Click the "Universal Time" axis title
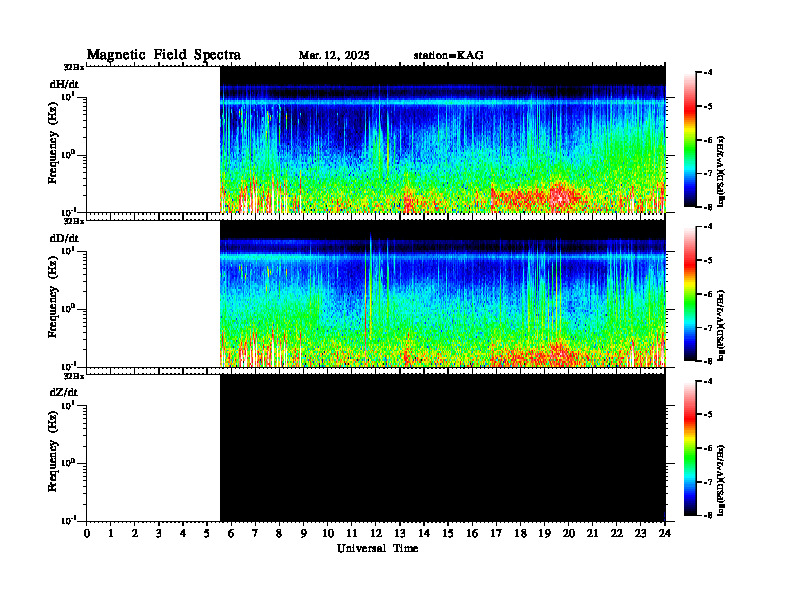The image size is (792, 612). click(377, 548)
